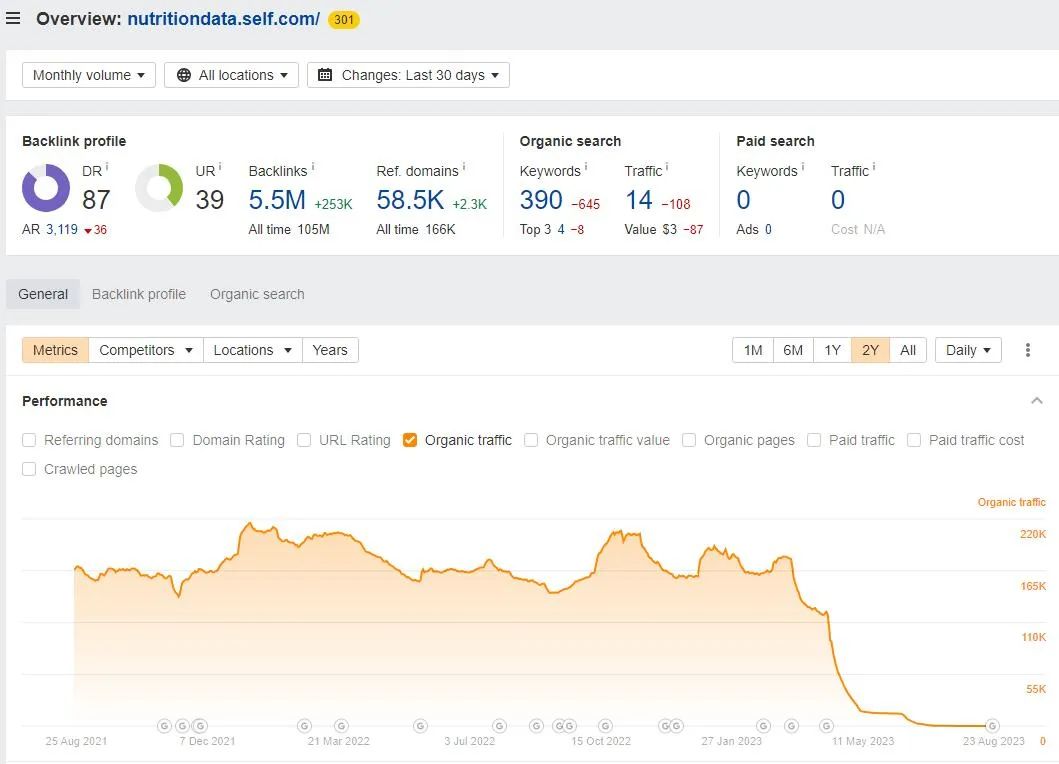Set chart range to 6M
The width and height of the screenshot is (1059, 764).
tap(793, 350)
